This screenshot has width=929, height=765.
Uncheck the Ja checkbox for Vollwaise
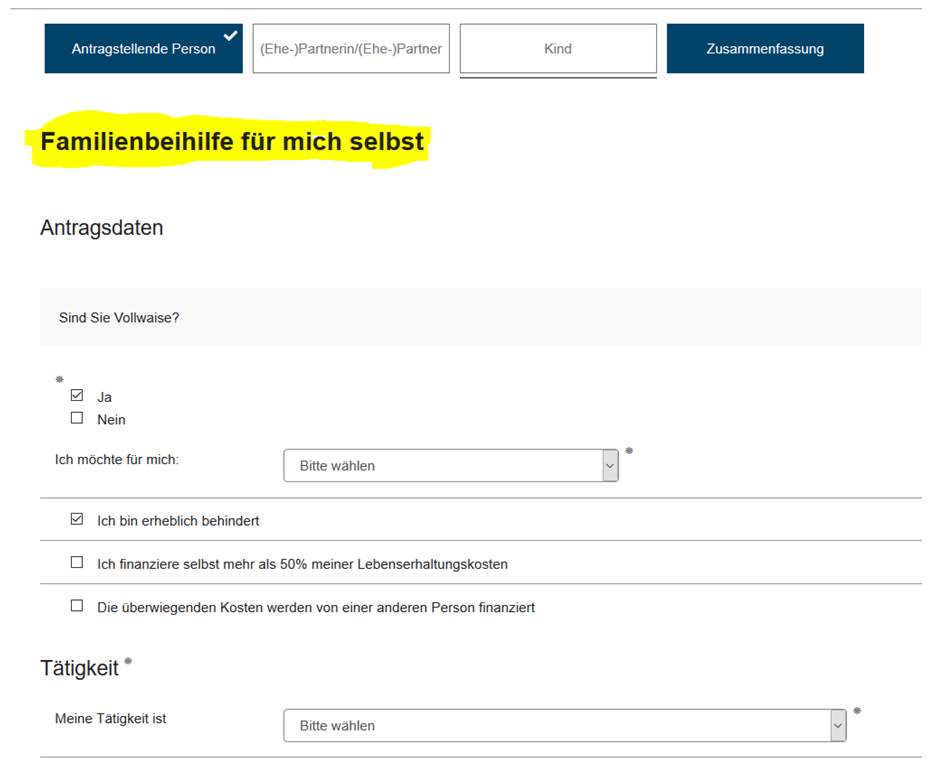(x=77, y=396)
